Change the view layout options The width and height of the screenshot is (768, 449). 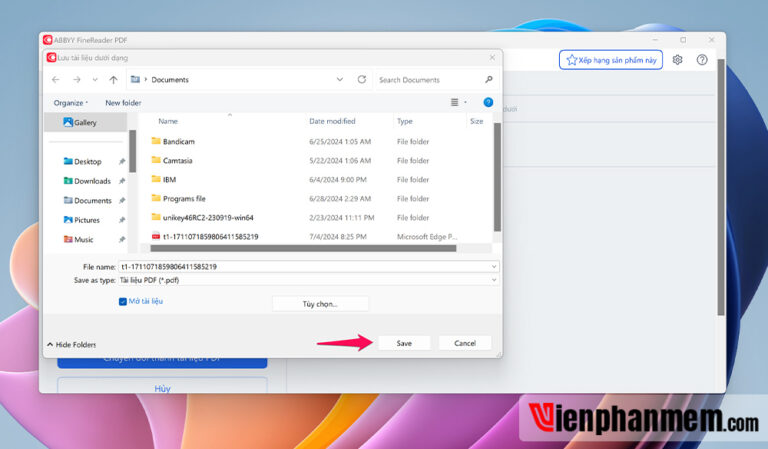[x=457, y=102]
